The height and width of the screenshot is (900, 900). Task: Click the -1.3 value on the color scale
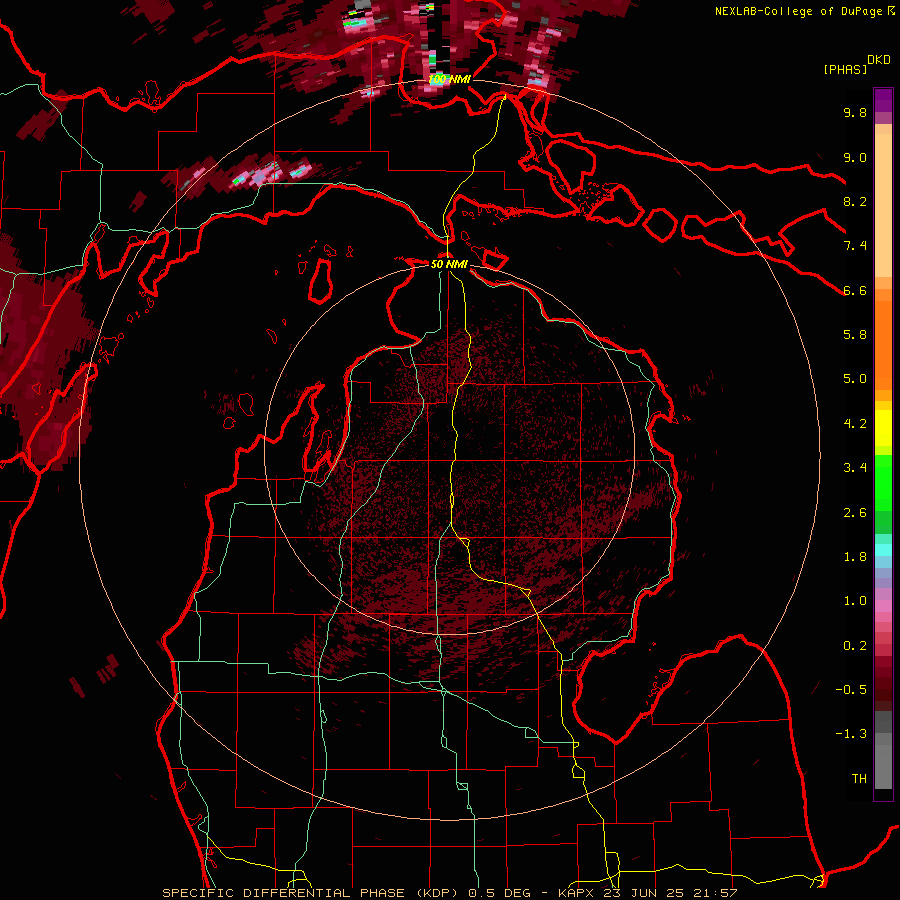pos(851,734)
